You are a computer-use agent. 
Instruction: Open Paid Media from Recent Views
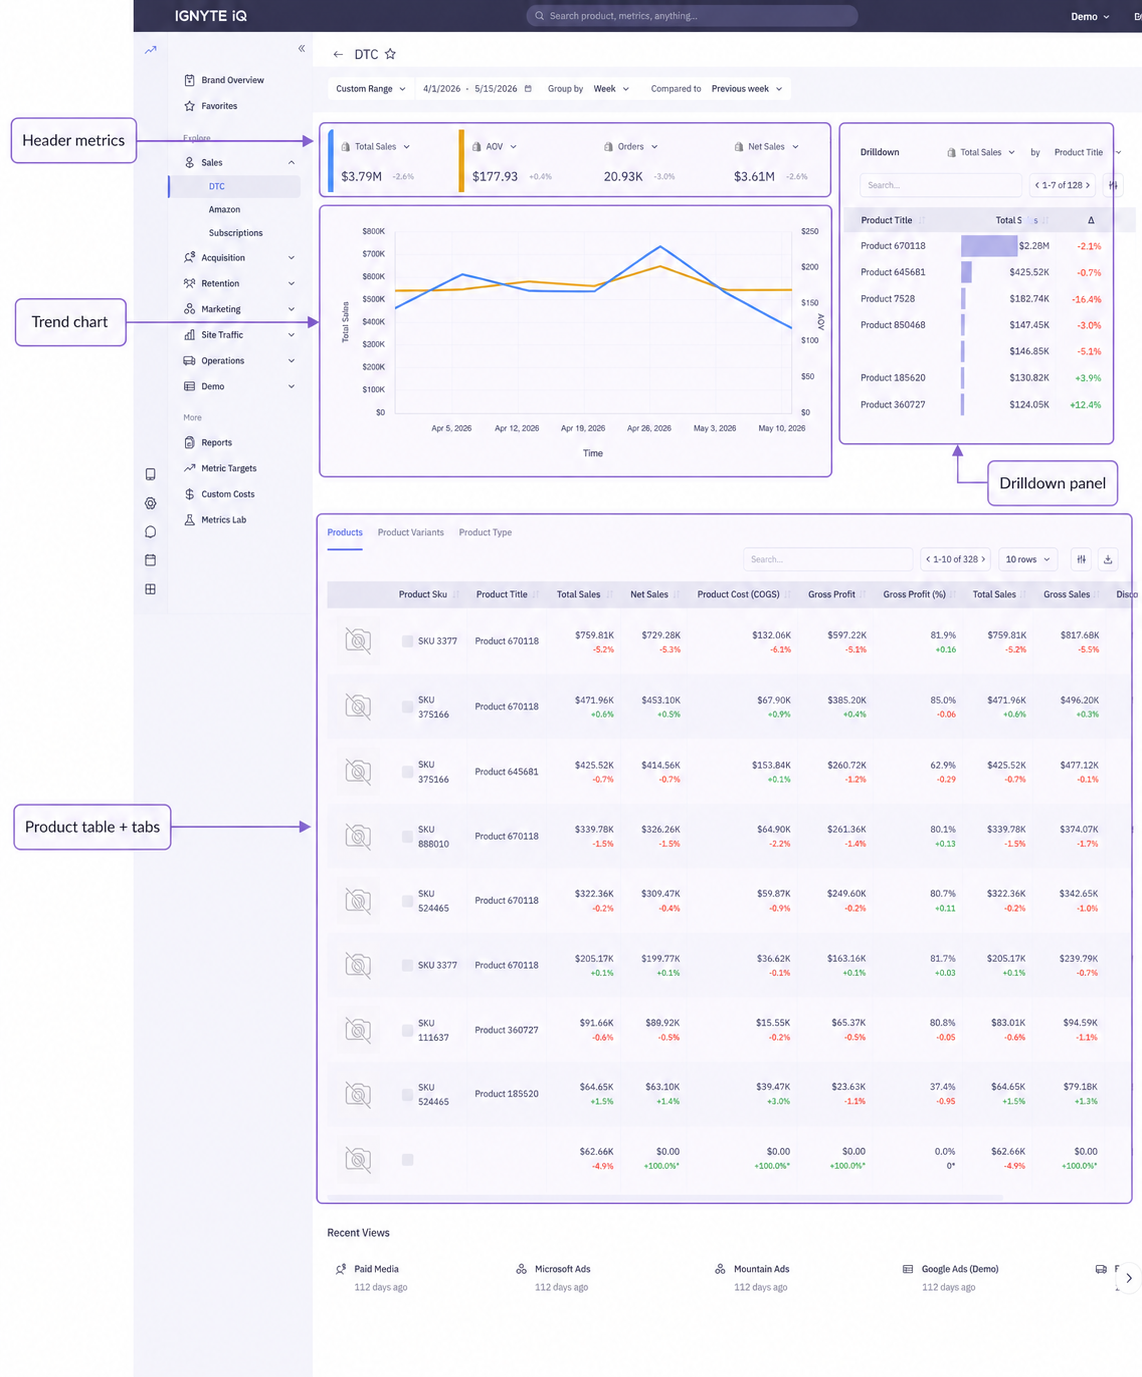(x=376, y=1269)
